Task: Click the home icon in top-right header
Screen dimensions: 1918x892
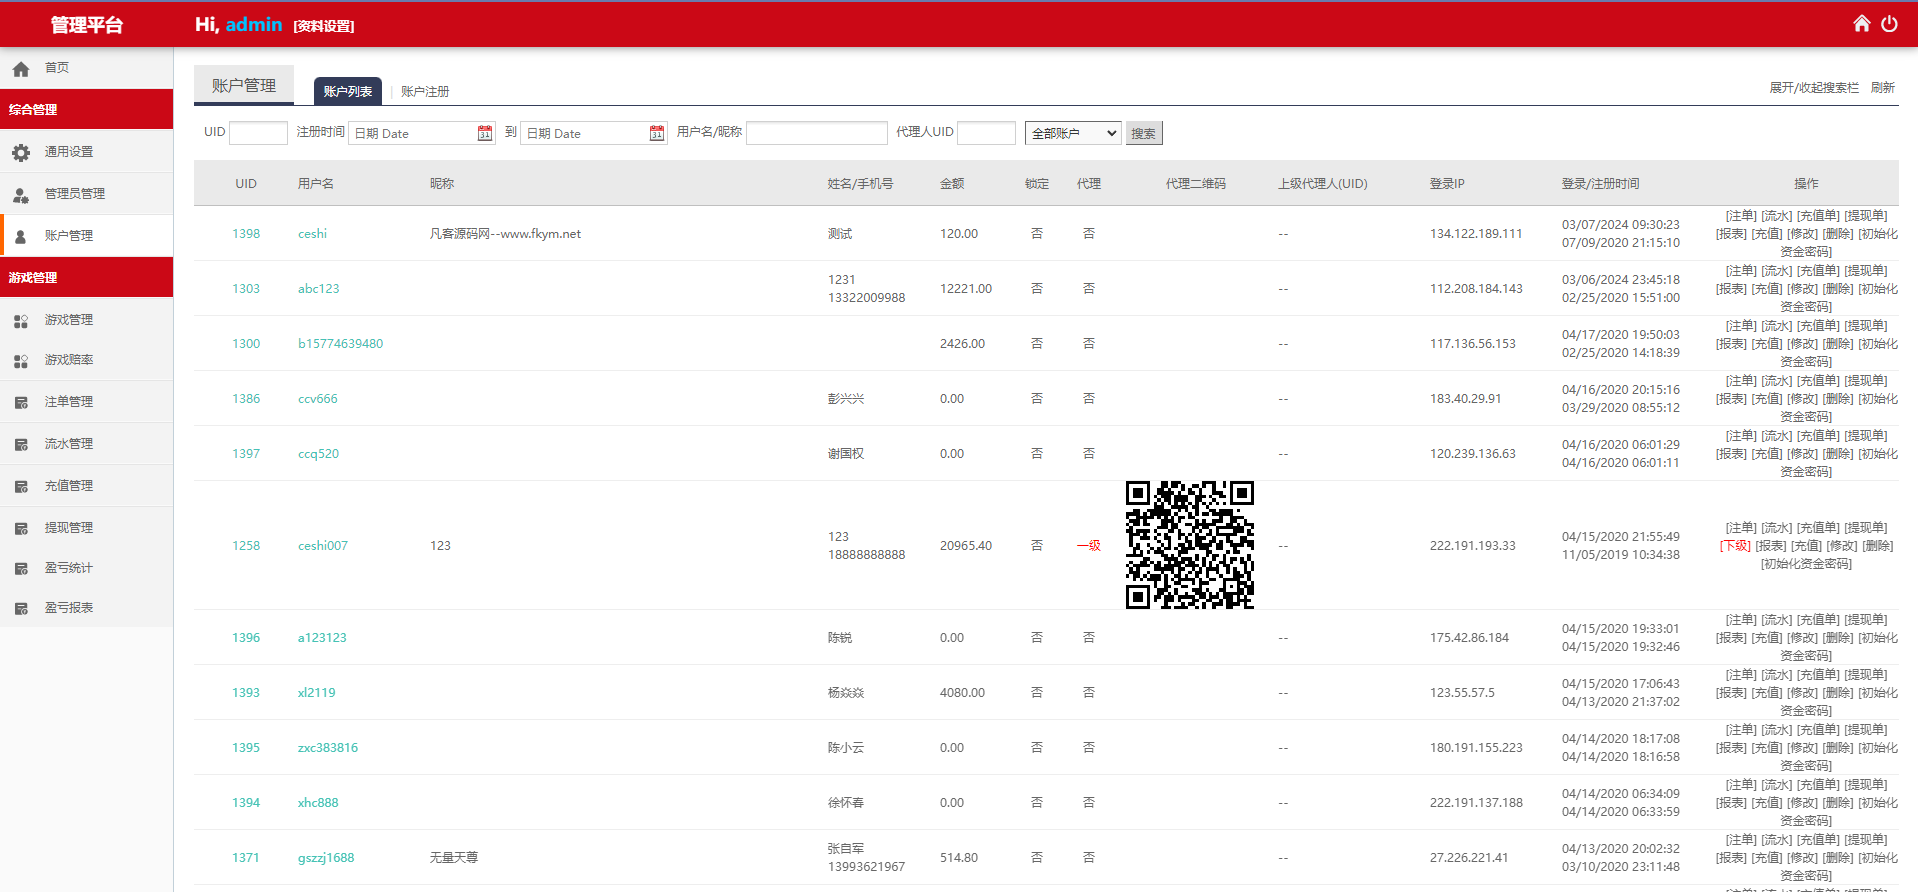Action: [1861, 24]
